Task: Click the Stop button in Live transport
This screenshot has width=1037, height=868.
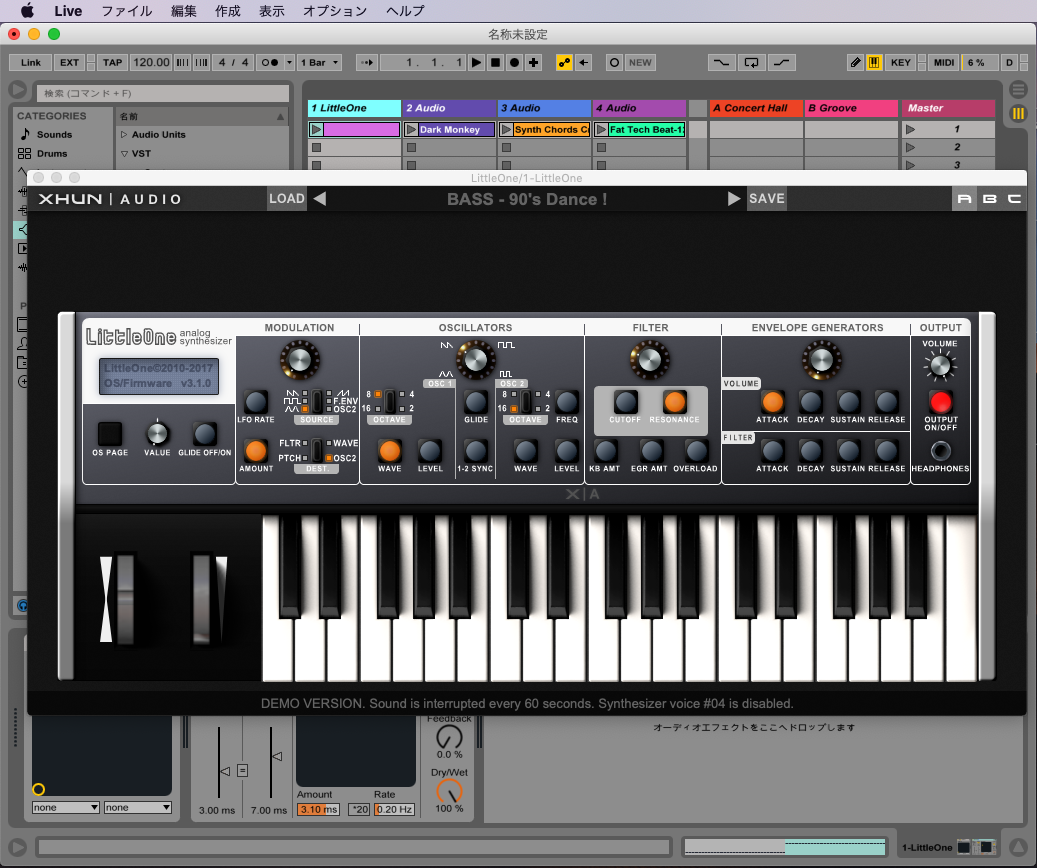Action: tap(495, 62)
